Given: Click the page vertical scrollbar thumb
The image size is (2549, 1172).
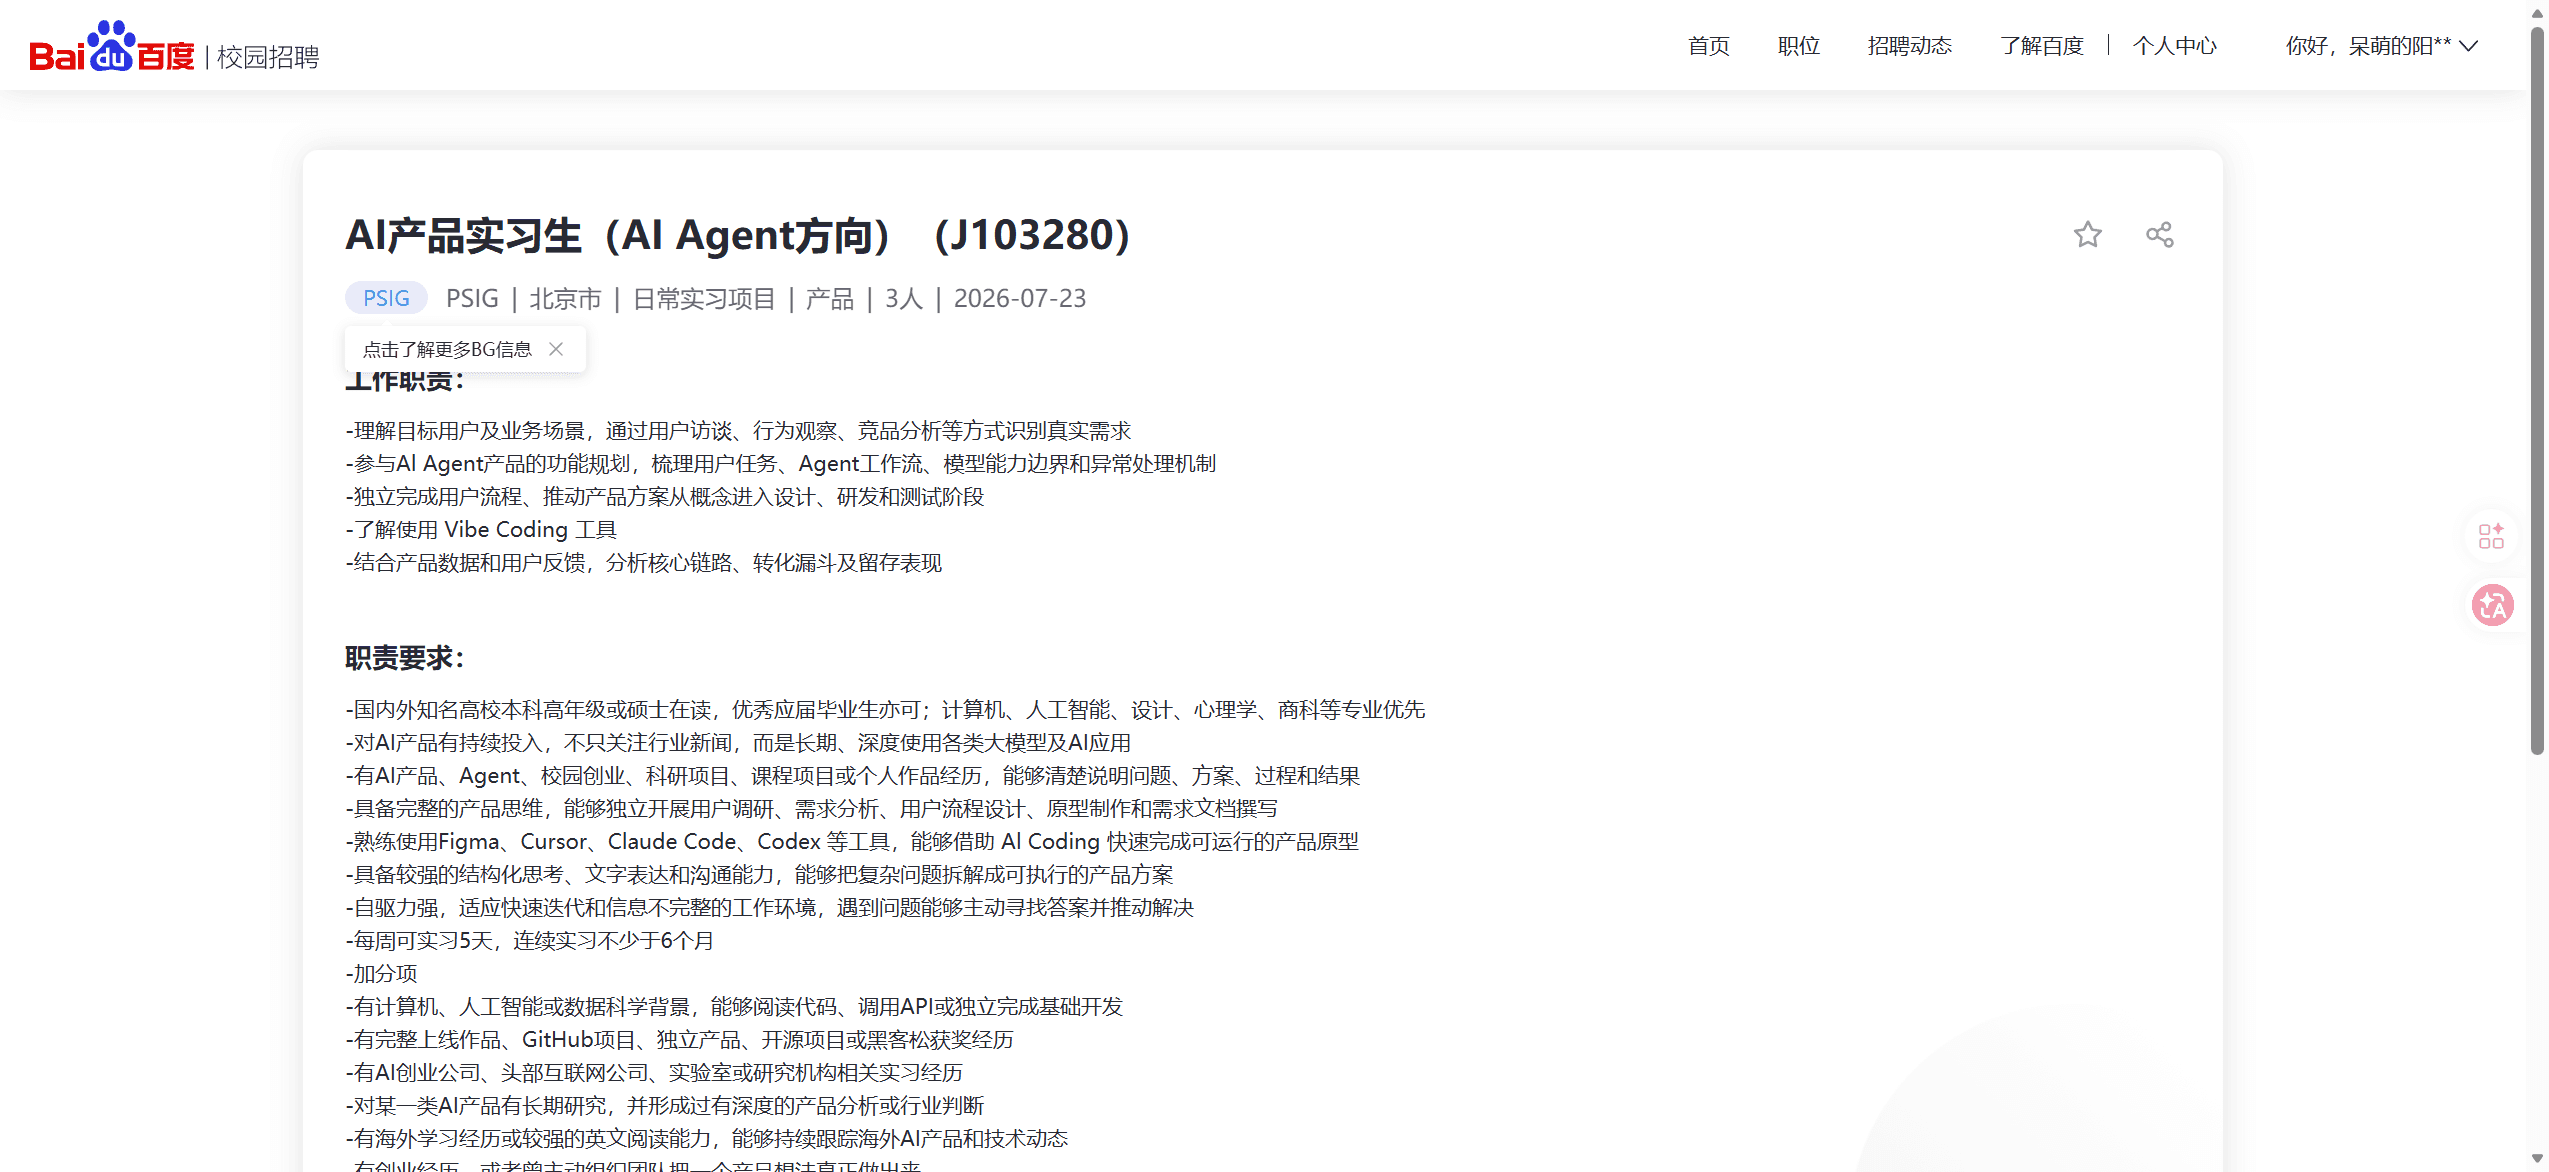Looking at the screenshot, I should 2537,390.
